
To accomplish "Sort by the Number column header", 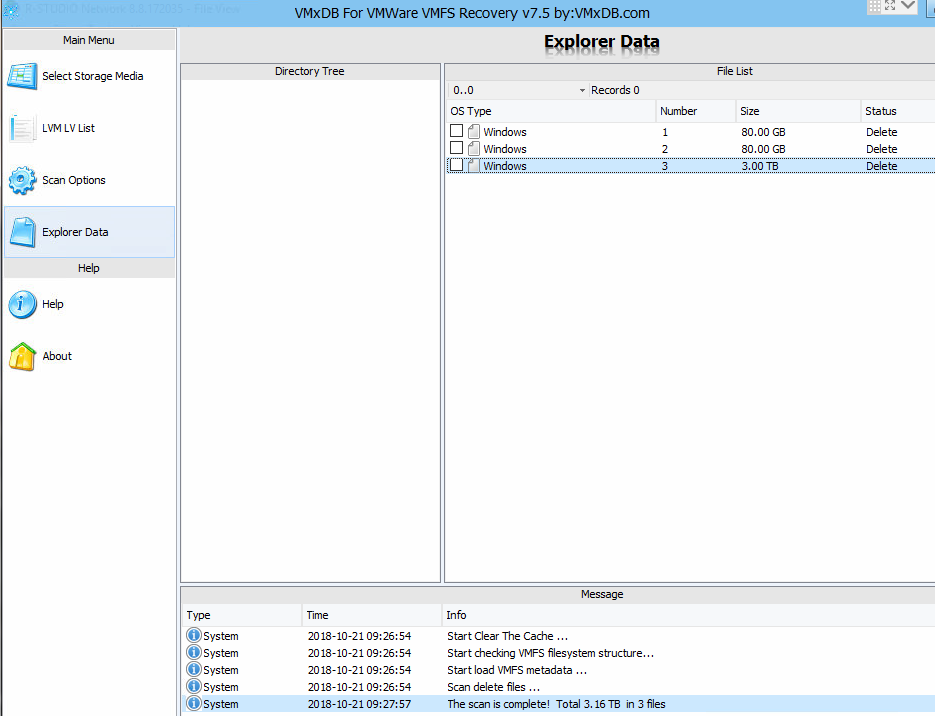I will point(695,111).
